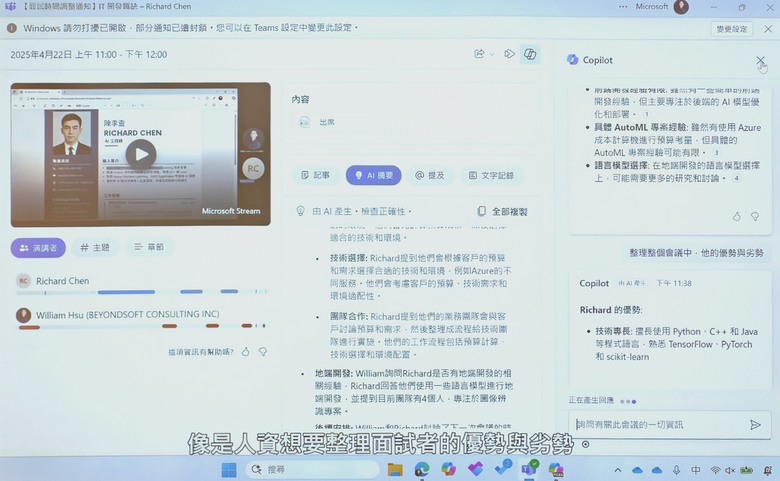Click the Copilot message input field
This screenshot has height=481, width=780.
click(x=659, y=424)
